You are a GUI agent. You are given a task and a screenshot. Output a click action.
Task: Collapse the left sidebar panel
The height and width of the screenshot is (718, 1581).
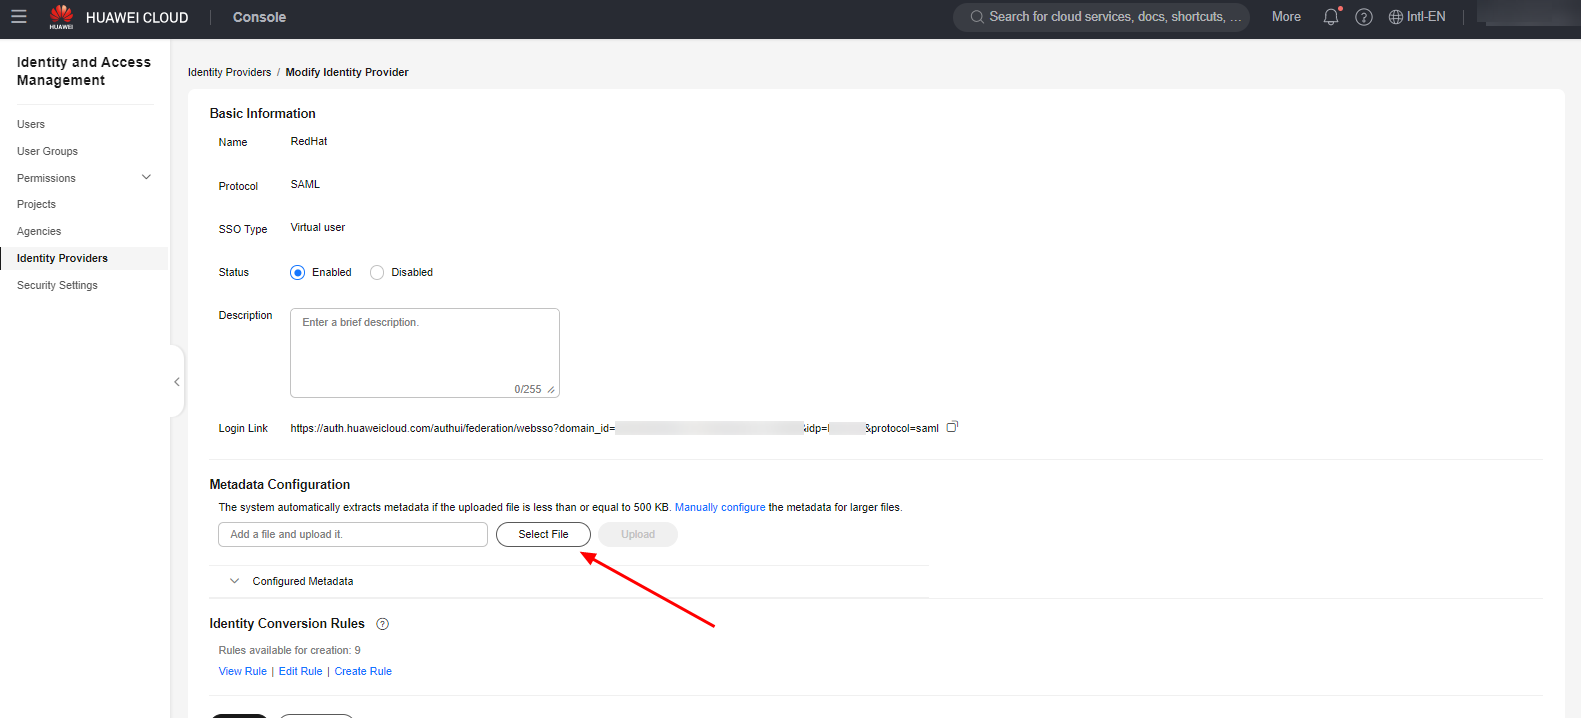[x=177, y=382]
